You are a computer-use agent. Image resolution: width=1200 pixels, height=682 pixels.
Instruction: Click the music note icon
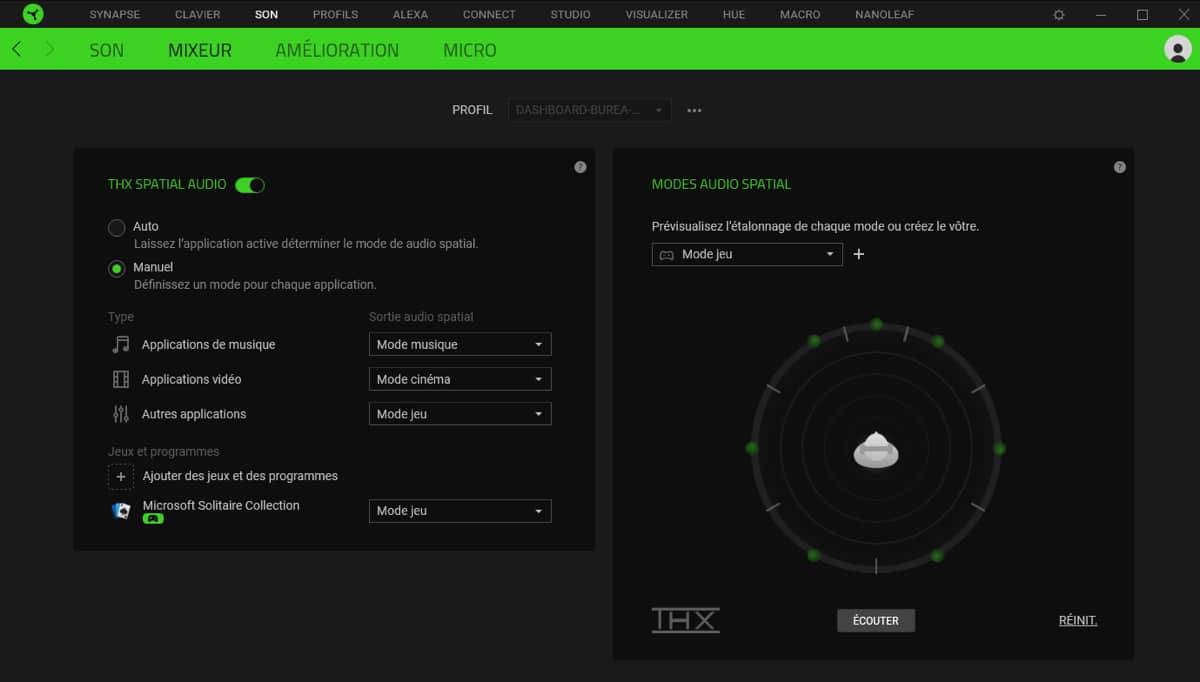(121, 344)
